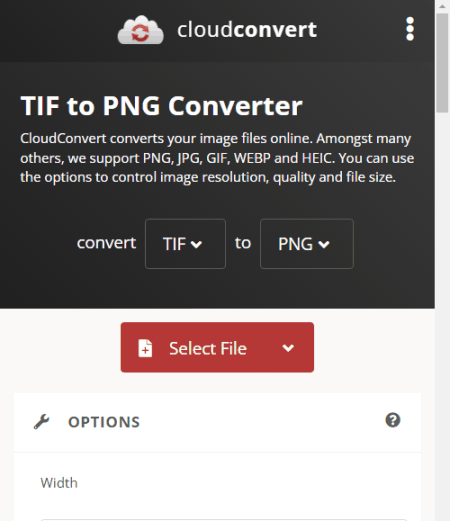Open the three-dot menu in header

click(410, 29)
